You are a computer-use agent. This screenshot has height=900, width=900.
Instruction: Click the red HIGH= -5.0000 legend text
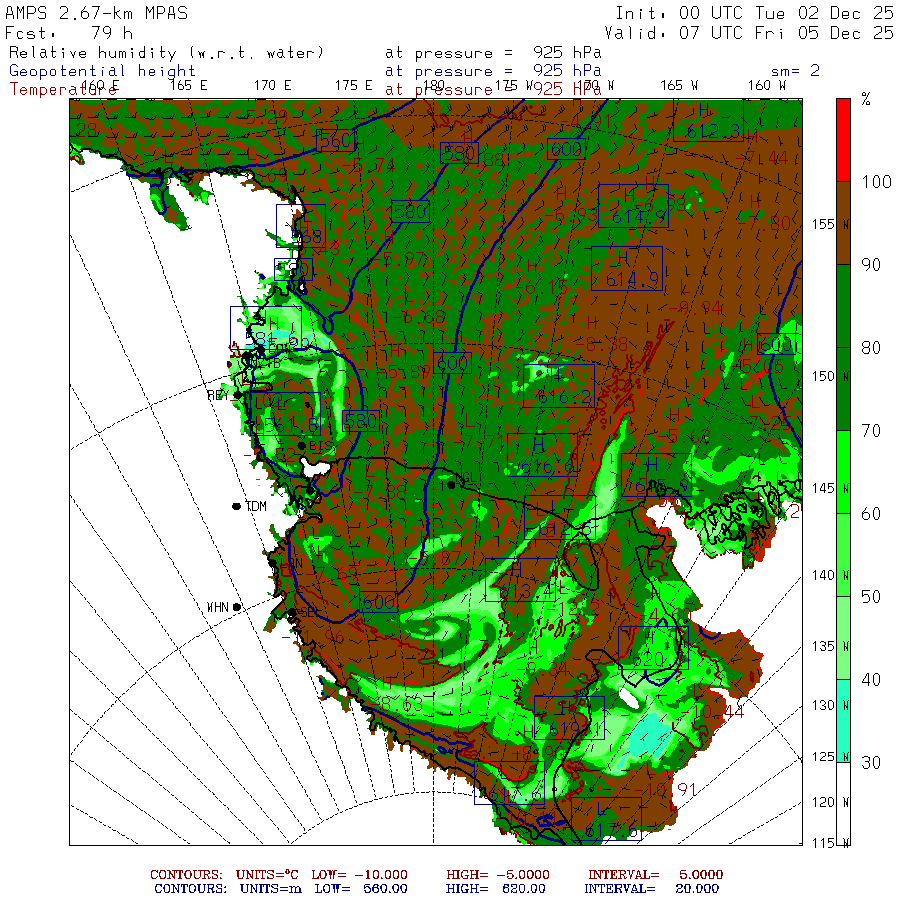click(498, 875)
